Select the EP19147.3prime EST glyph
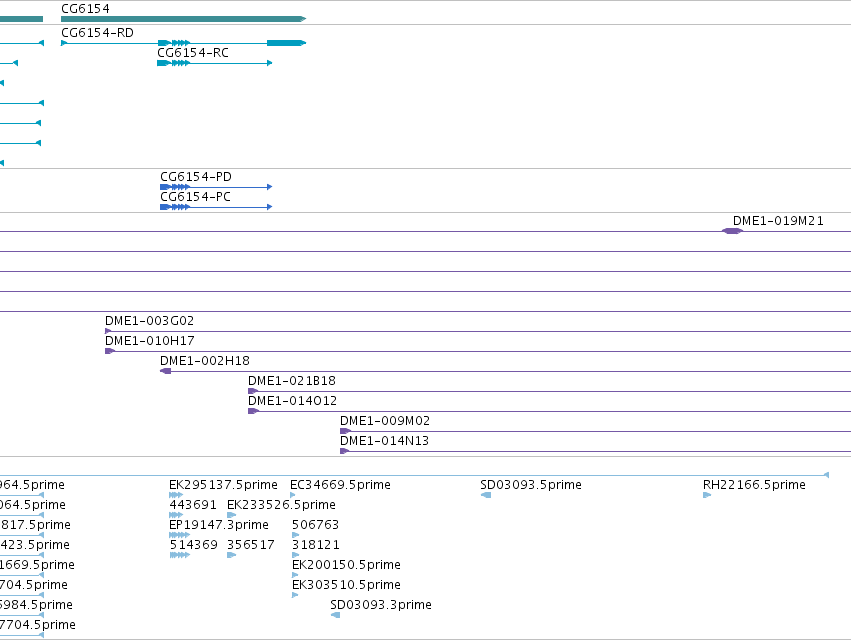This screenshot has height=640, width=851. [x=180, y=535]
